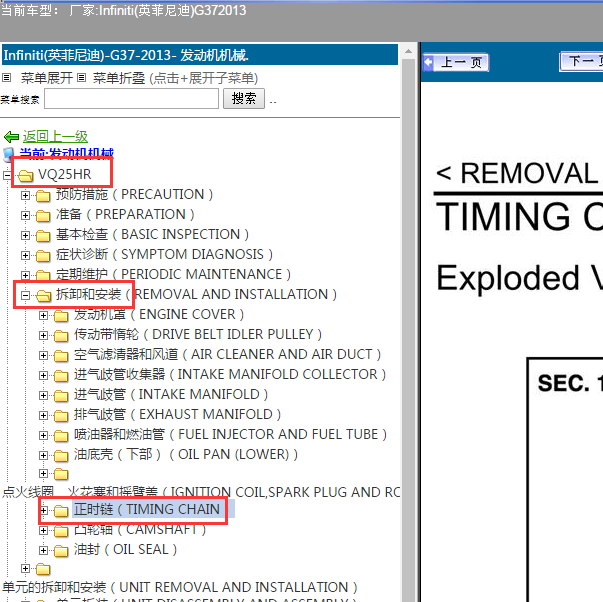
Task: Click the FUEL INJECTOR AND FUEL TUBE folder icon
Action: coord(61,436)
